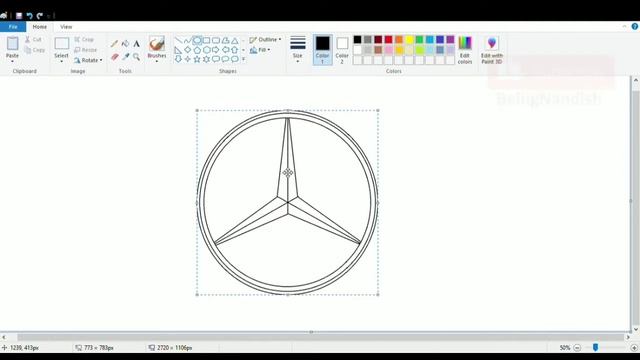Screen dimensions: 640x360
Task: Activate Color 1 foreground selector
Action: coord(322,50)
